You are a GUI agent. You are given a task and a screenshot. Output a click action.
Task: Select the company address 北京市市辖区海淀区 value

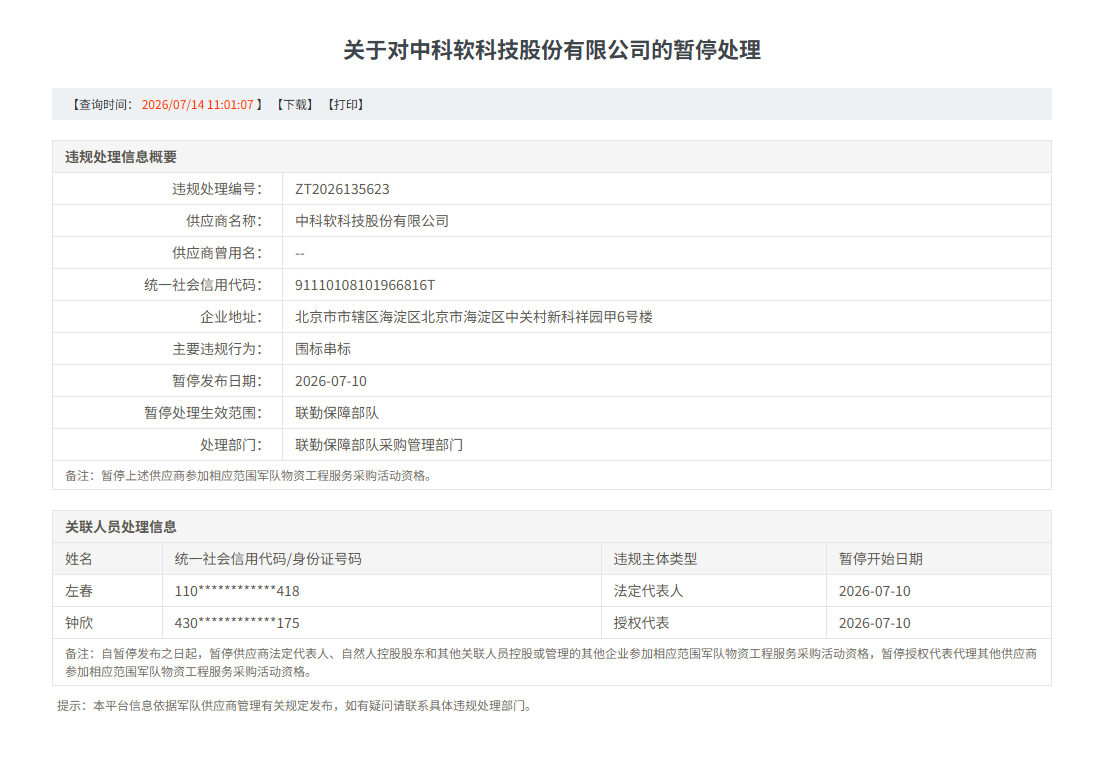point(474,317)
